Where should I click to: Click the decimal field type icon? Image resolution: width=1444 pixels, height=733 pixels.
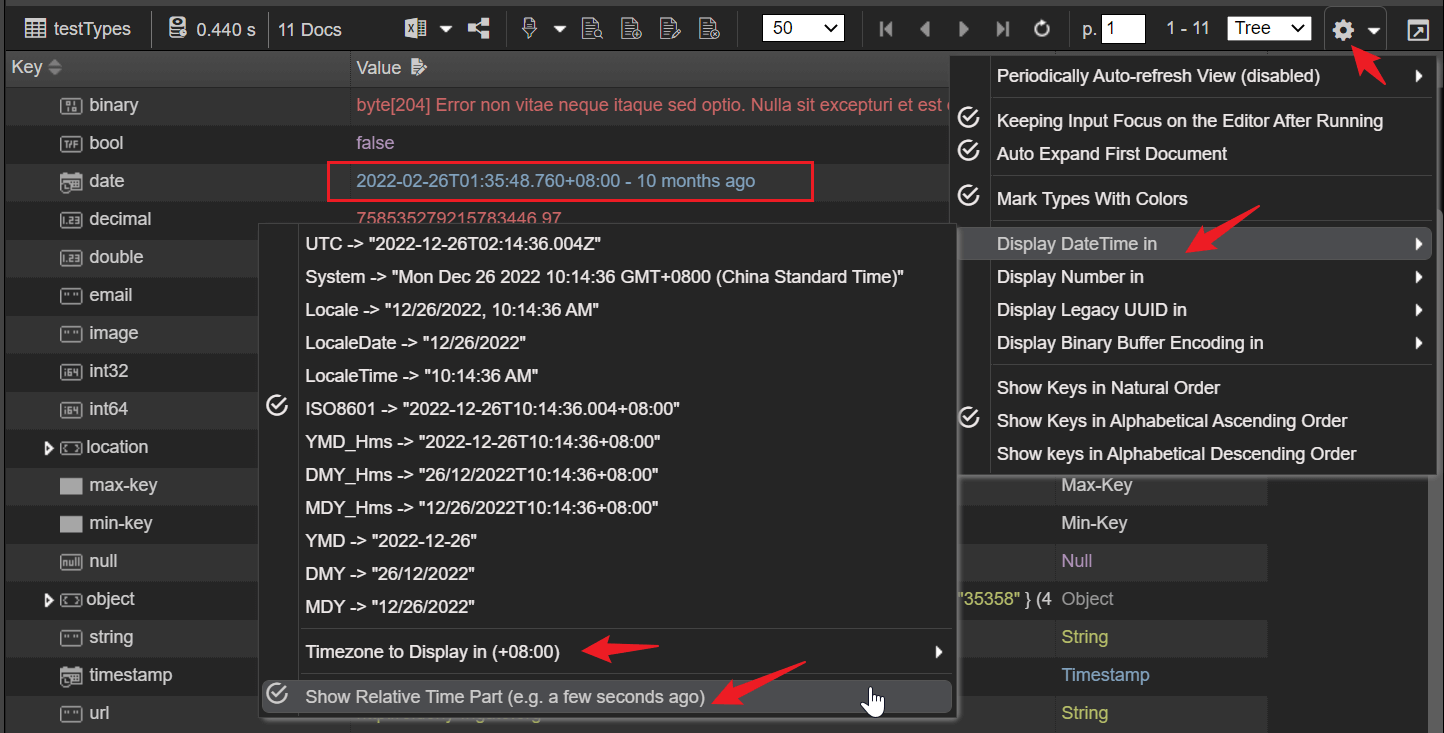coord(71,219)
